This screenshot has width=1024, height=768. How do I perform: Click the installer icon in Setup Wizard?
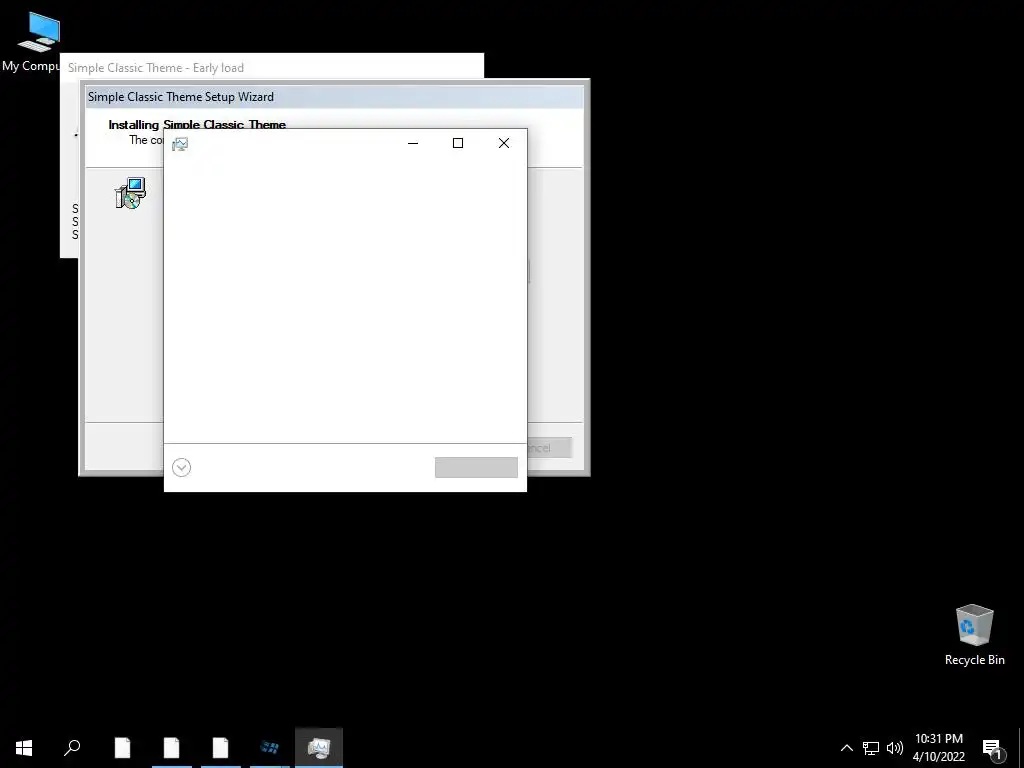point(130,193)
